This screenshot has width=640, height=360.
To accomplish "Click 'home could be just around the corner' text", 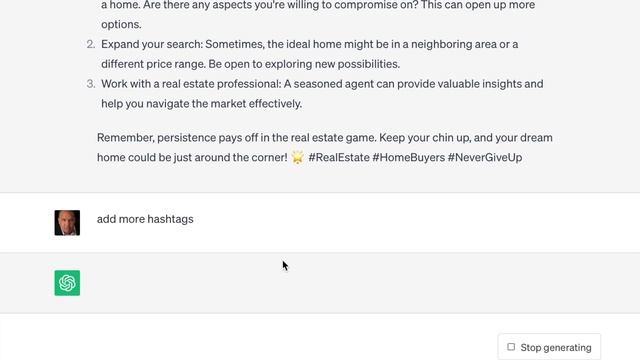I will coord(192,158).
